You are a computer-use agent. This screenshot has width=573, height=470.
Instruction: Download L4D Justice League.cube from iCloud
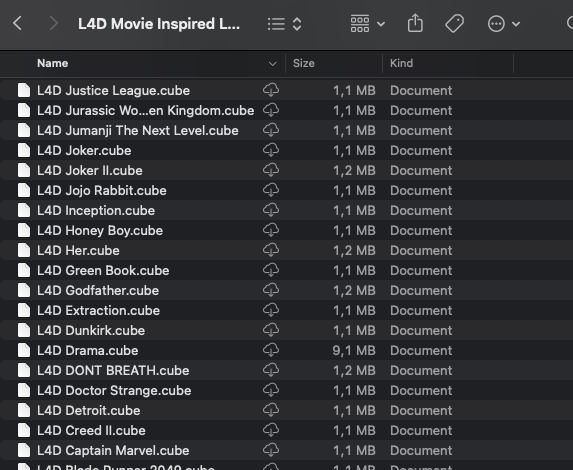(271, 90)
